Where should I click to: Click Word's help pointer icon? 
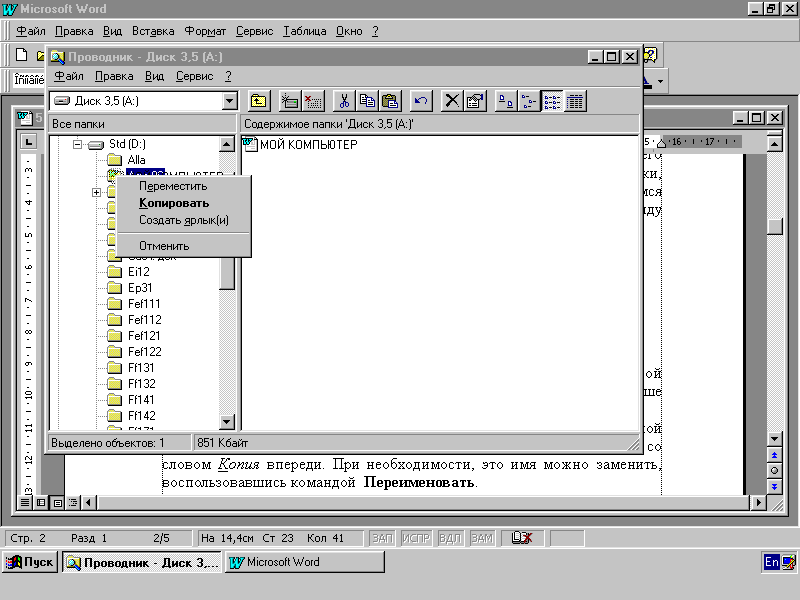click(651, 55)
